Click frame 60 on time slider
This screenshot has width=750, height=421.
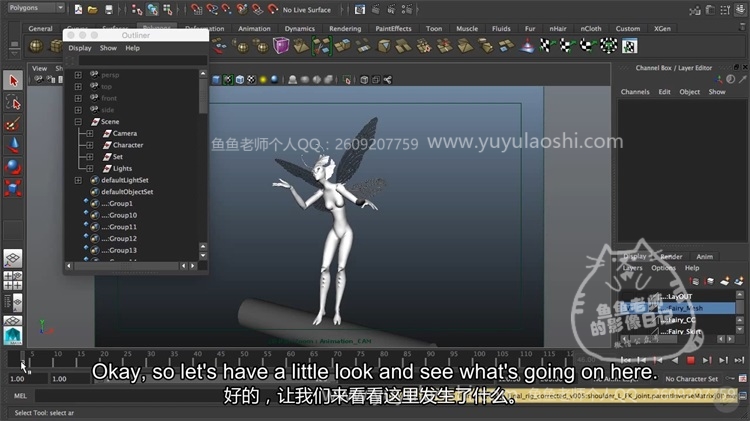pyautogui.click(x=290, y=358)
